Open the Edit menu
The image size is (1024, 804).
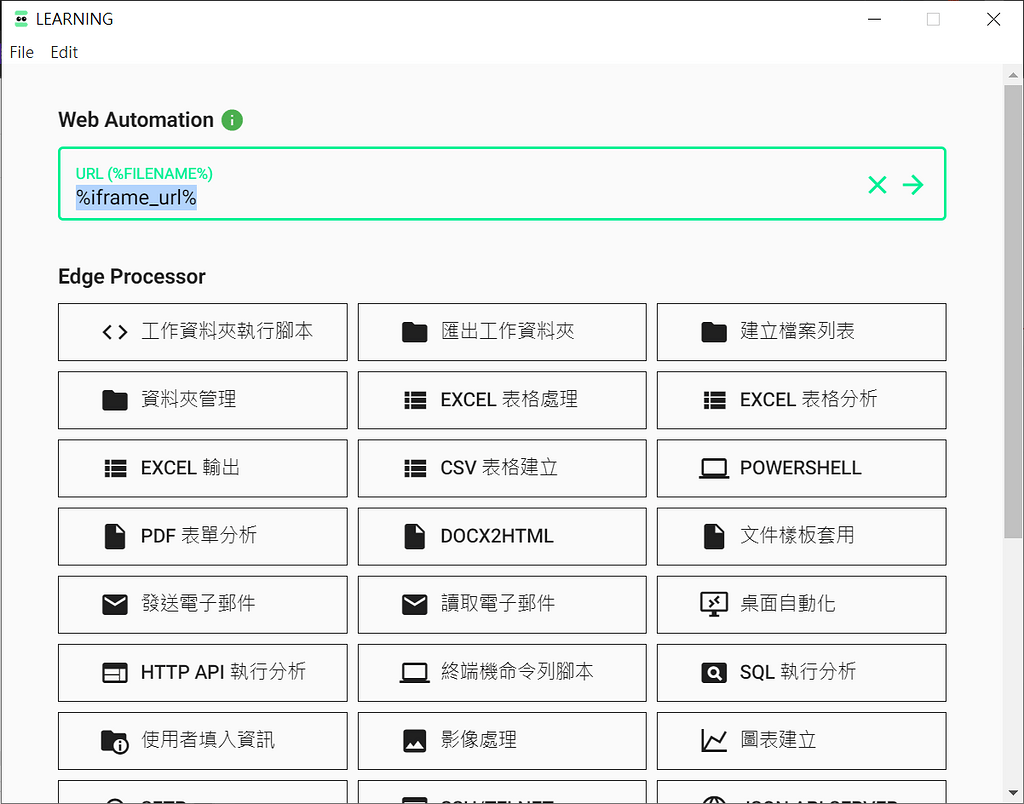63,52
